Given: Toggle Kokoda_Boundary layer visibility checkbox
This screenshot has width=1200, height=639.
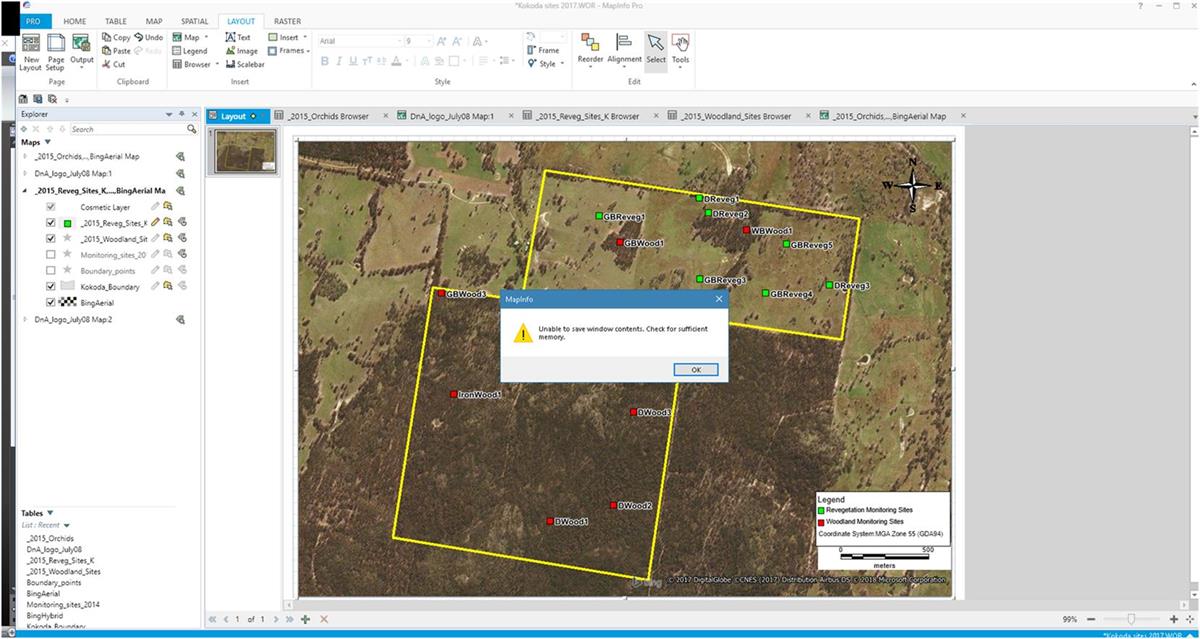Looking at the screenshot, I should click(x=51, y=286).
